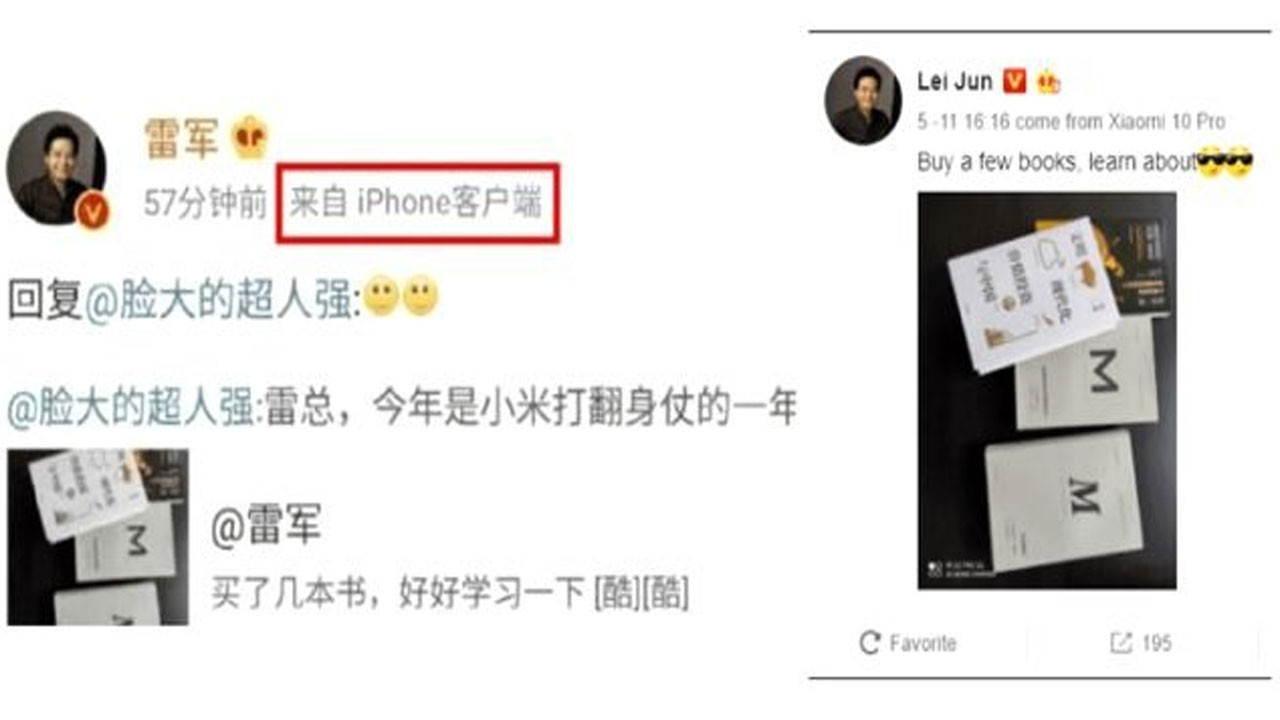Click the first smiley emoji in the reply

pyautogui.click(x=381, y=297)
